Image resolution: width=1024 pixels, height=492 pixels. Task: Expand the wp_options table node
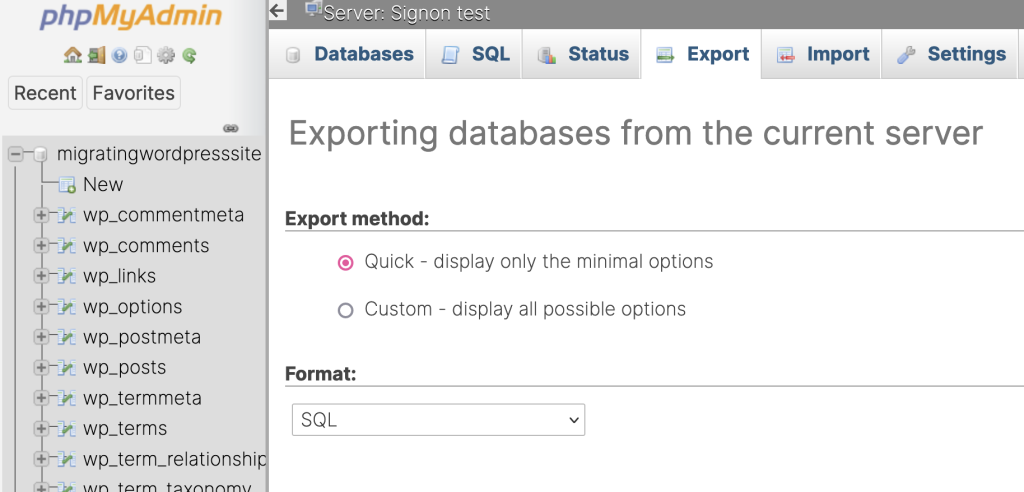tap(40, 306)
